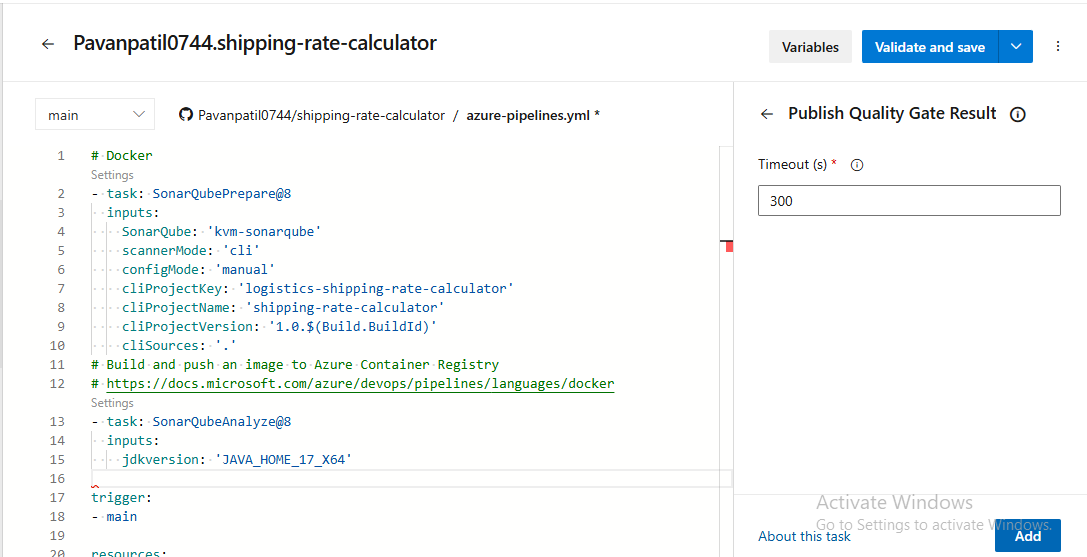
Task: Open the Validate and save dropdown arrow
Action: [x=1016, y=46]
